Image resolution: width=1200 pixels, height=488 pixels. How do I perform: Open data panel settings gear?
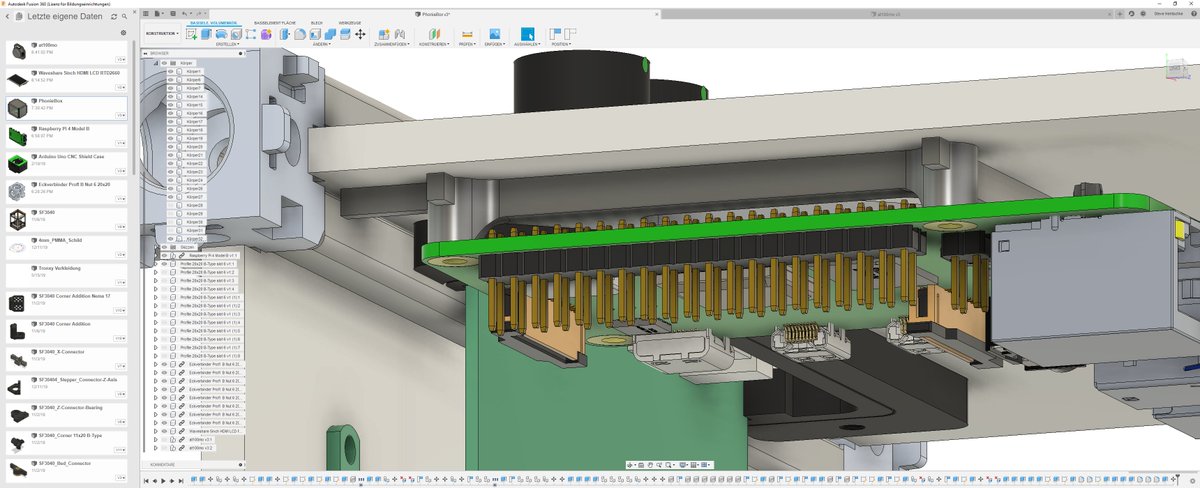(x=124, y=33)
